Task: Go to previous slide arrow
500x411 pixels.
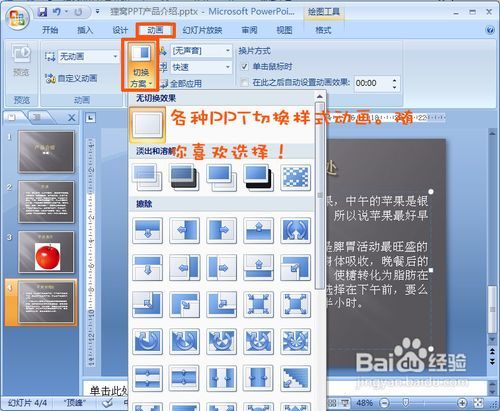Action: (x=493, y=351)
